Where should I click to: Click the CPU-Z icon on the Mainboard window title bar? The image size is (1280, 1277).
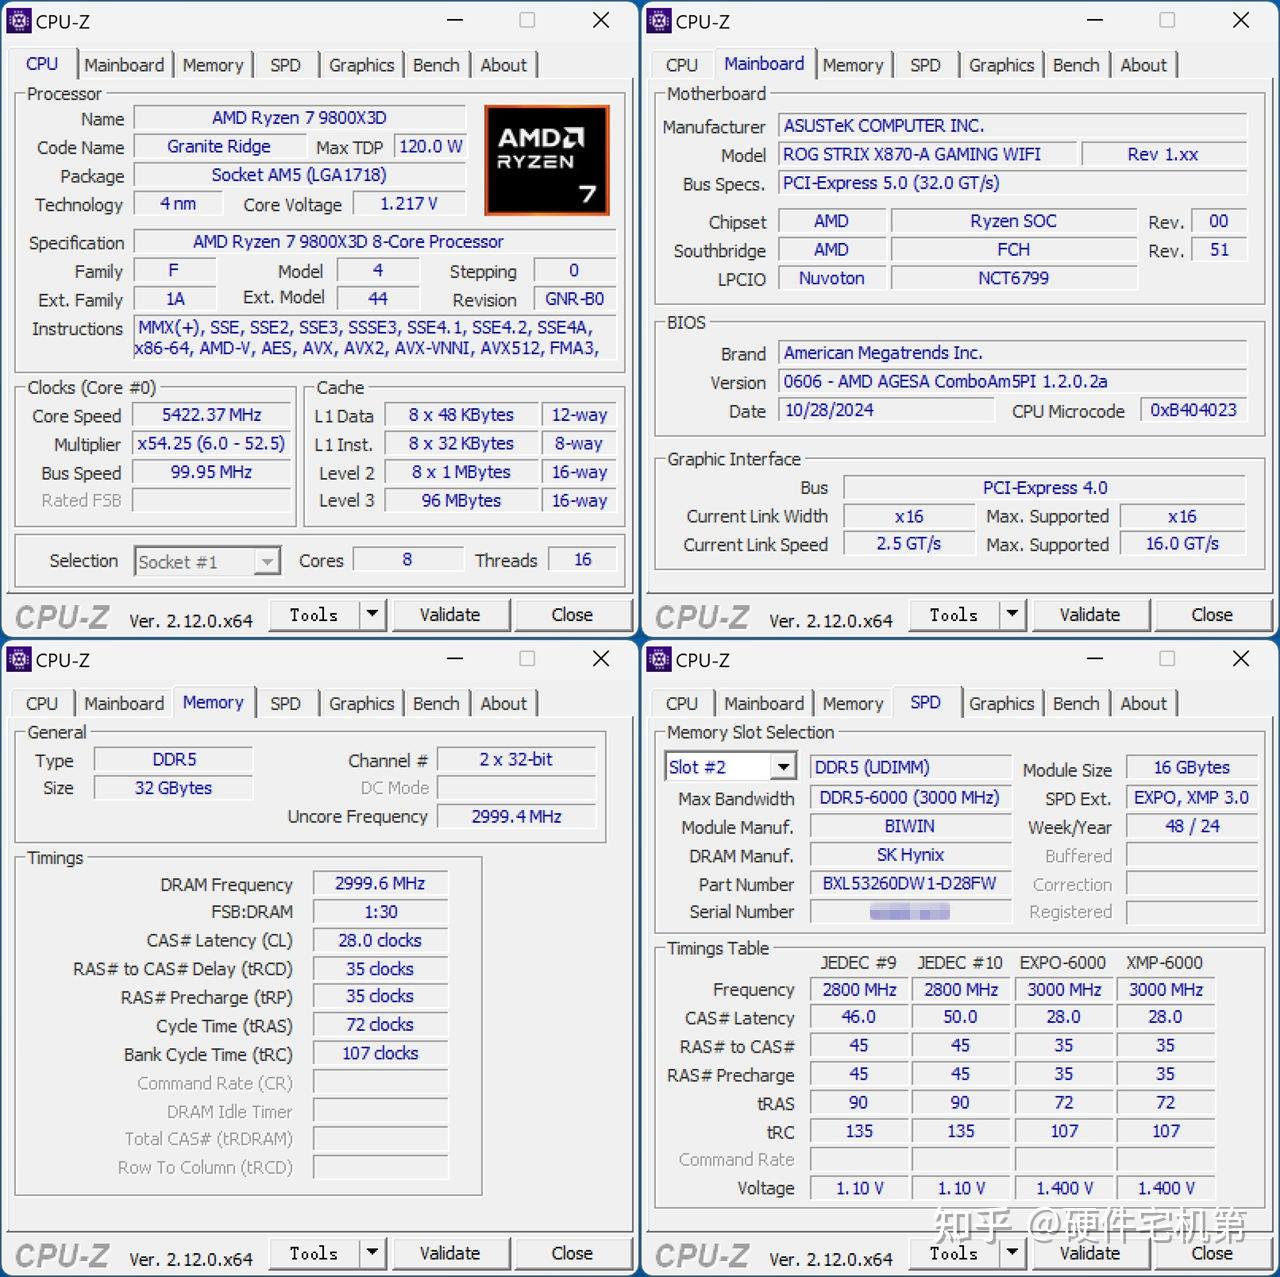(x=657, y=20)
